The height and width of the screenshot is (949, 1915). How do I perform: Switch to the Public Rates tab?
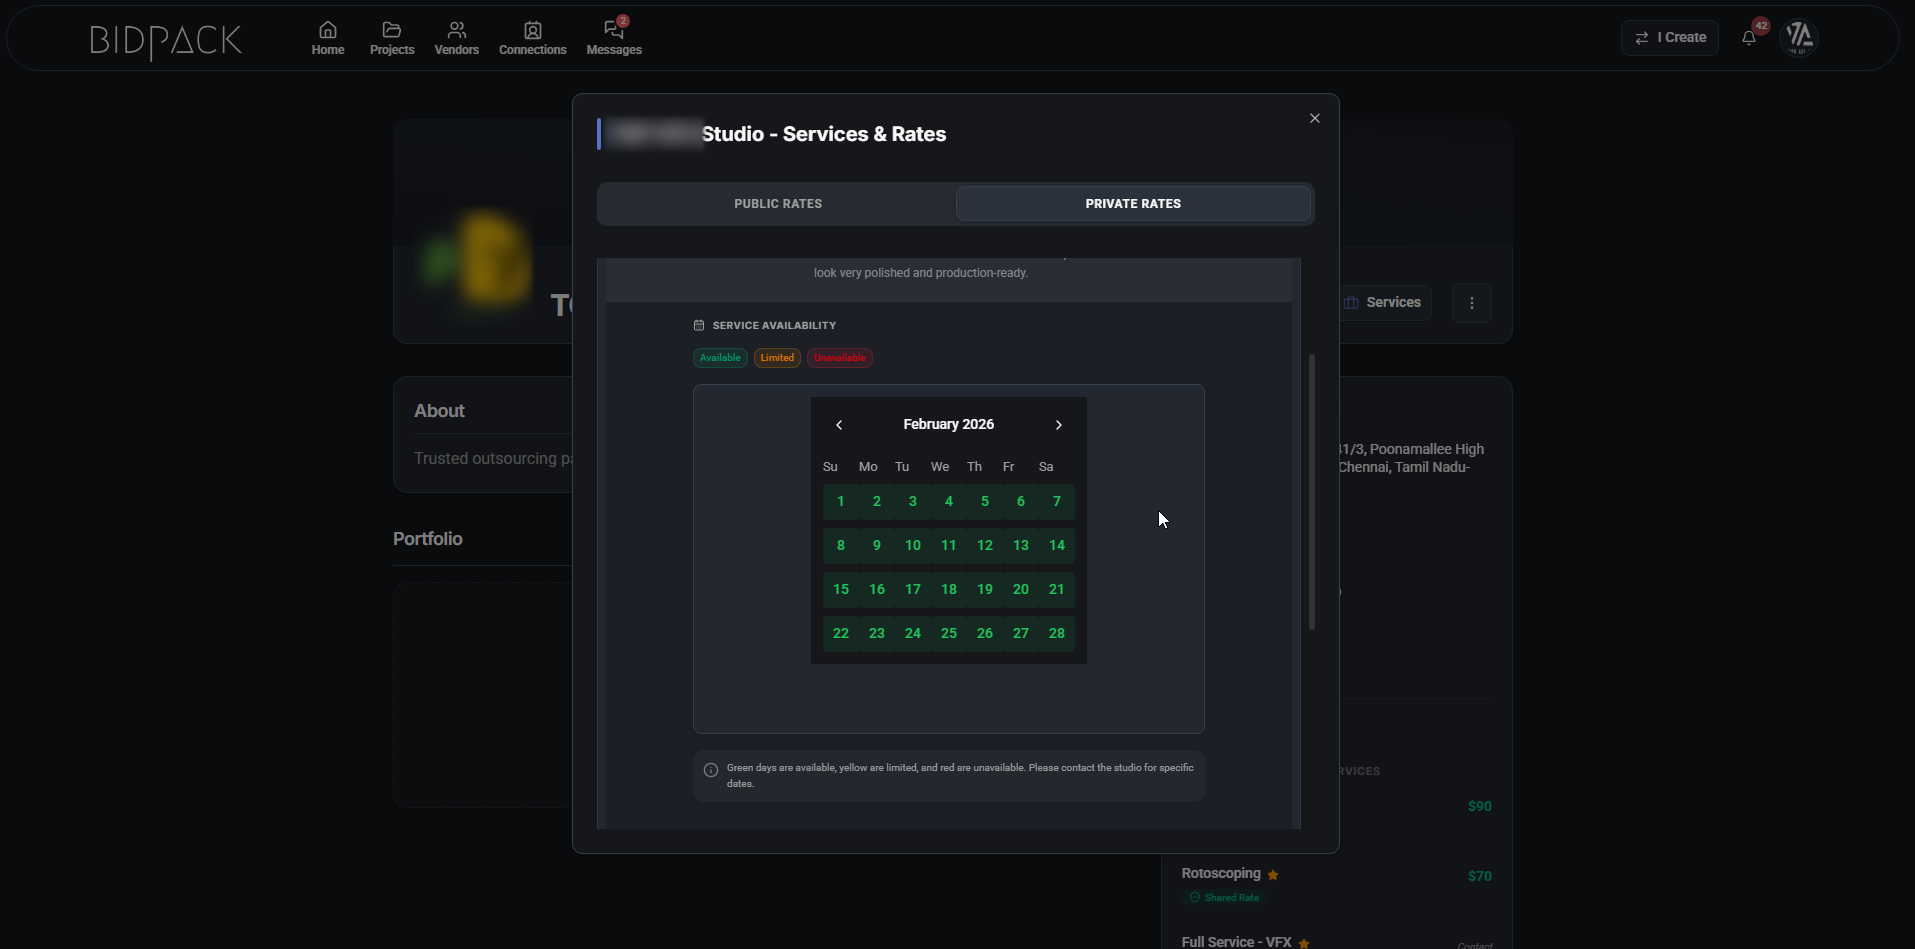point(777,203)
